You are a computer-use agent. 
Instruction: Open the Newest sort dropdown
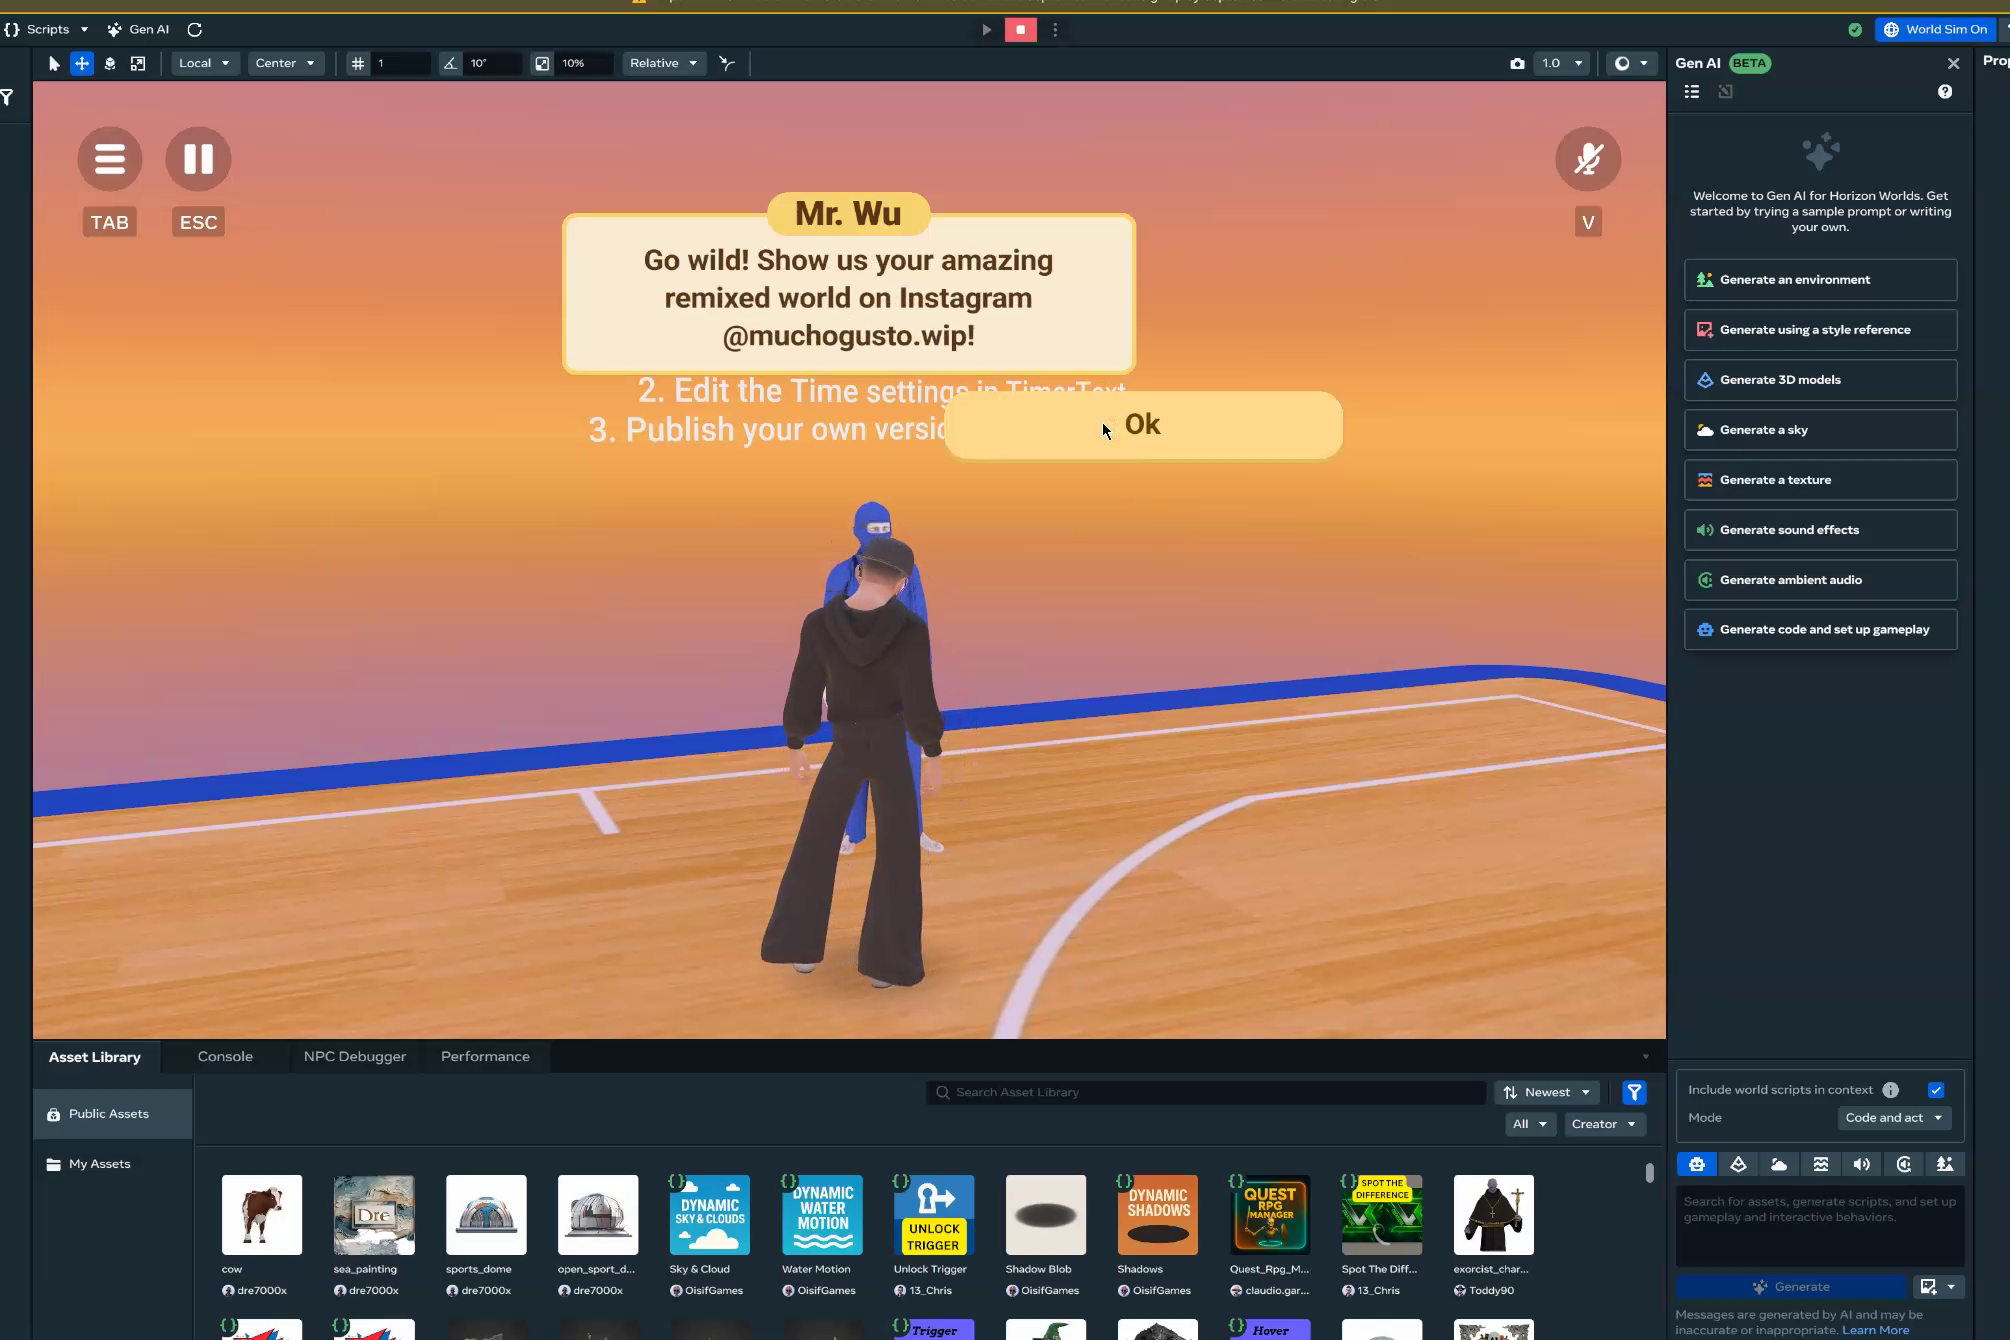click(1546, 1093)
